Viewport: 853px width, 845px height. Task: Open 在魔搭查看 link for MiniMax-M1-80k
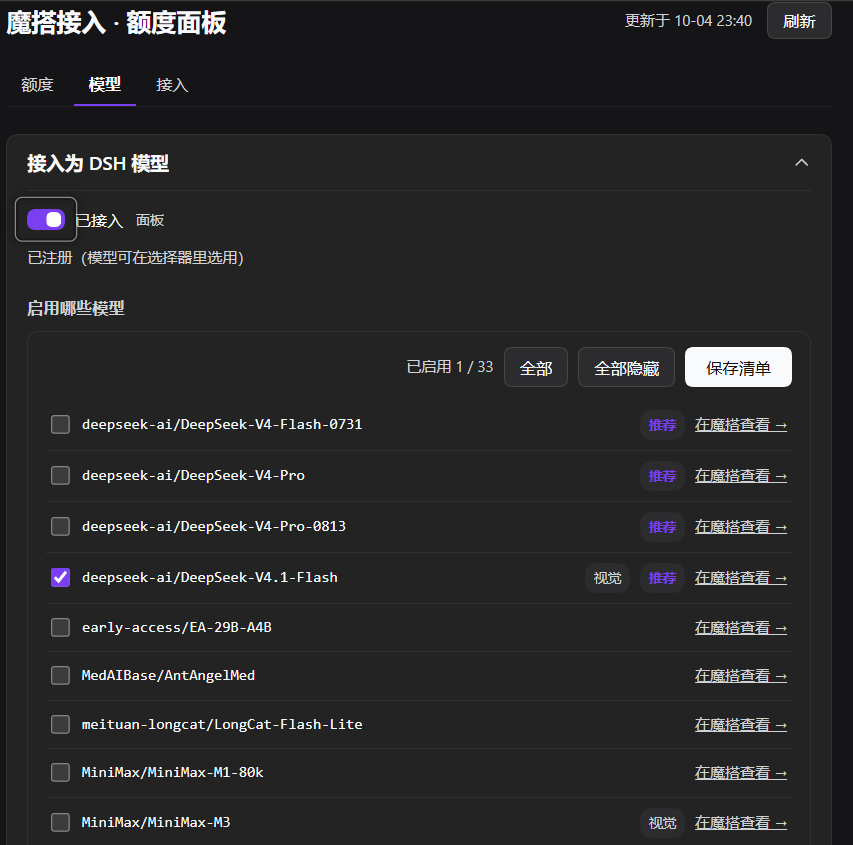point(740,773)
